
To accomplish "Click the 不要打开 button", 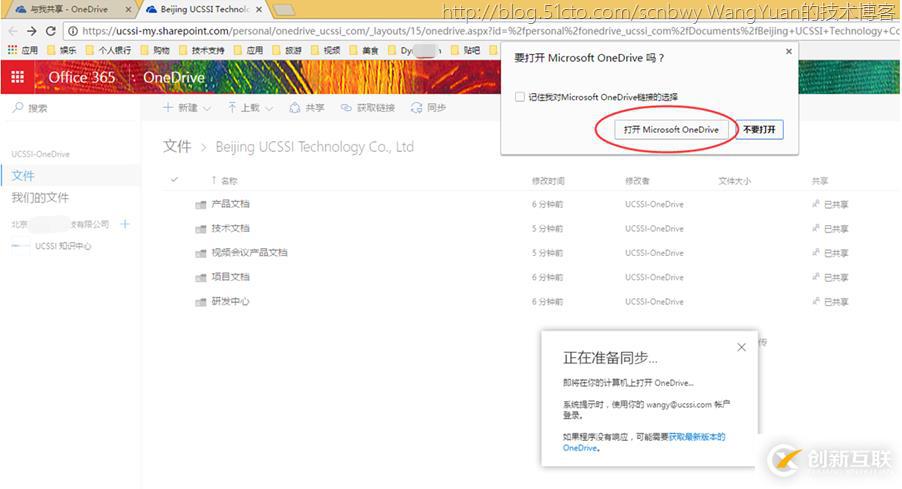I will (759, 129).
